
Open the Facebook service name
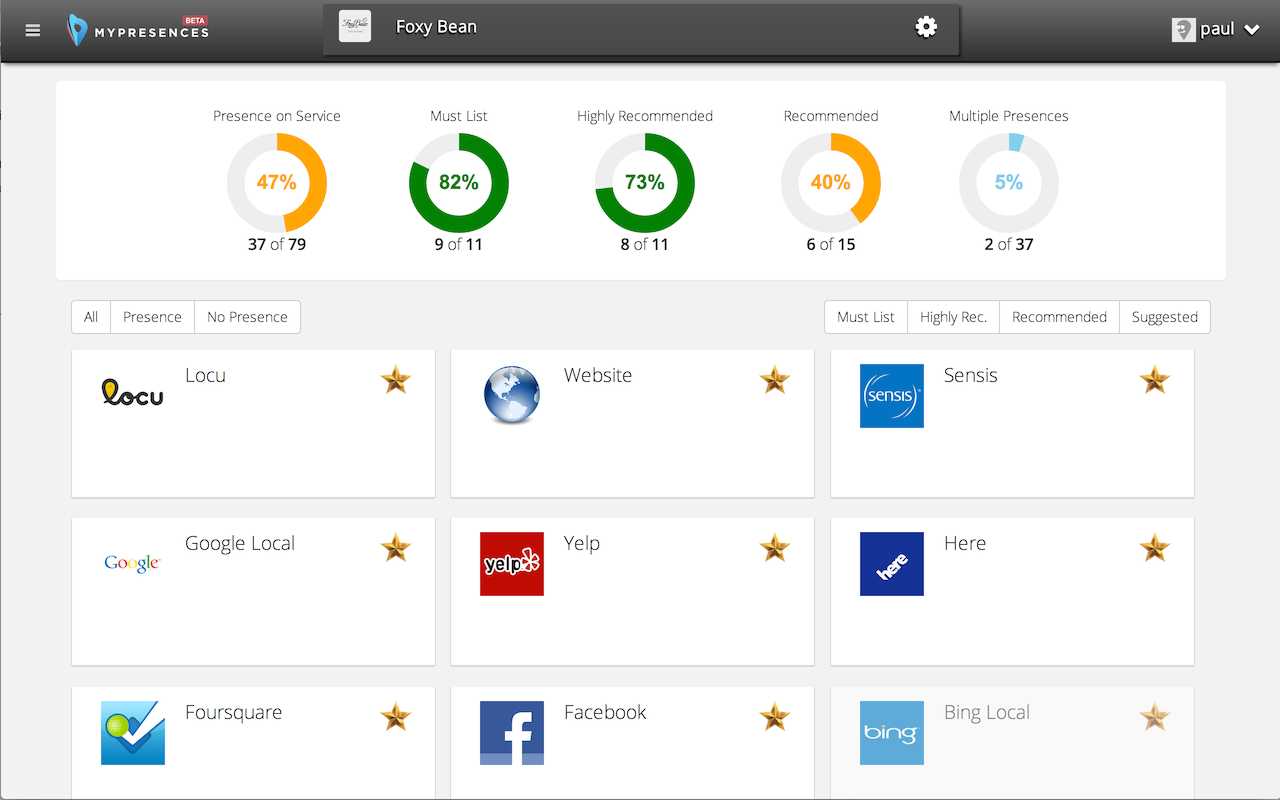(x=605, y=713)
